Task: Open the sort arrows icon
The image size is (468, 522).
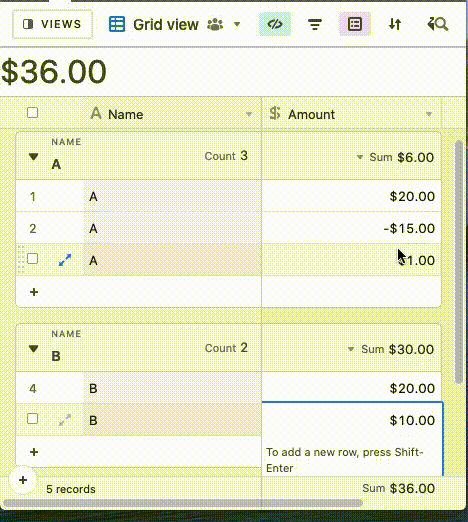Action: [395, 24]
